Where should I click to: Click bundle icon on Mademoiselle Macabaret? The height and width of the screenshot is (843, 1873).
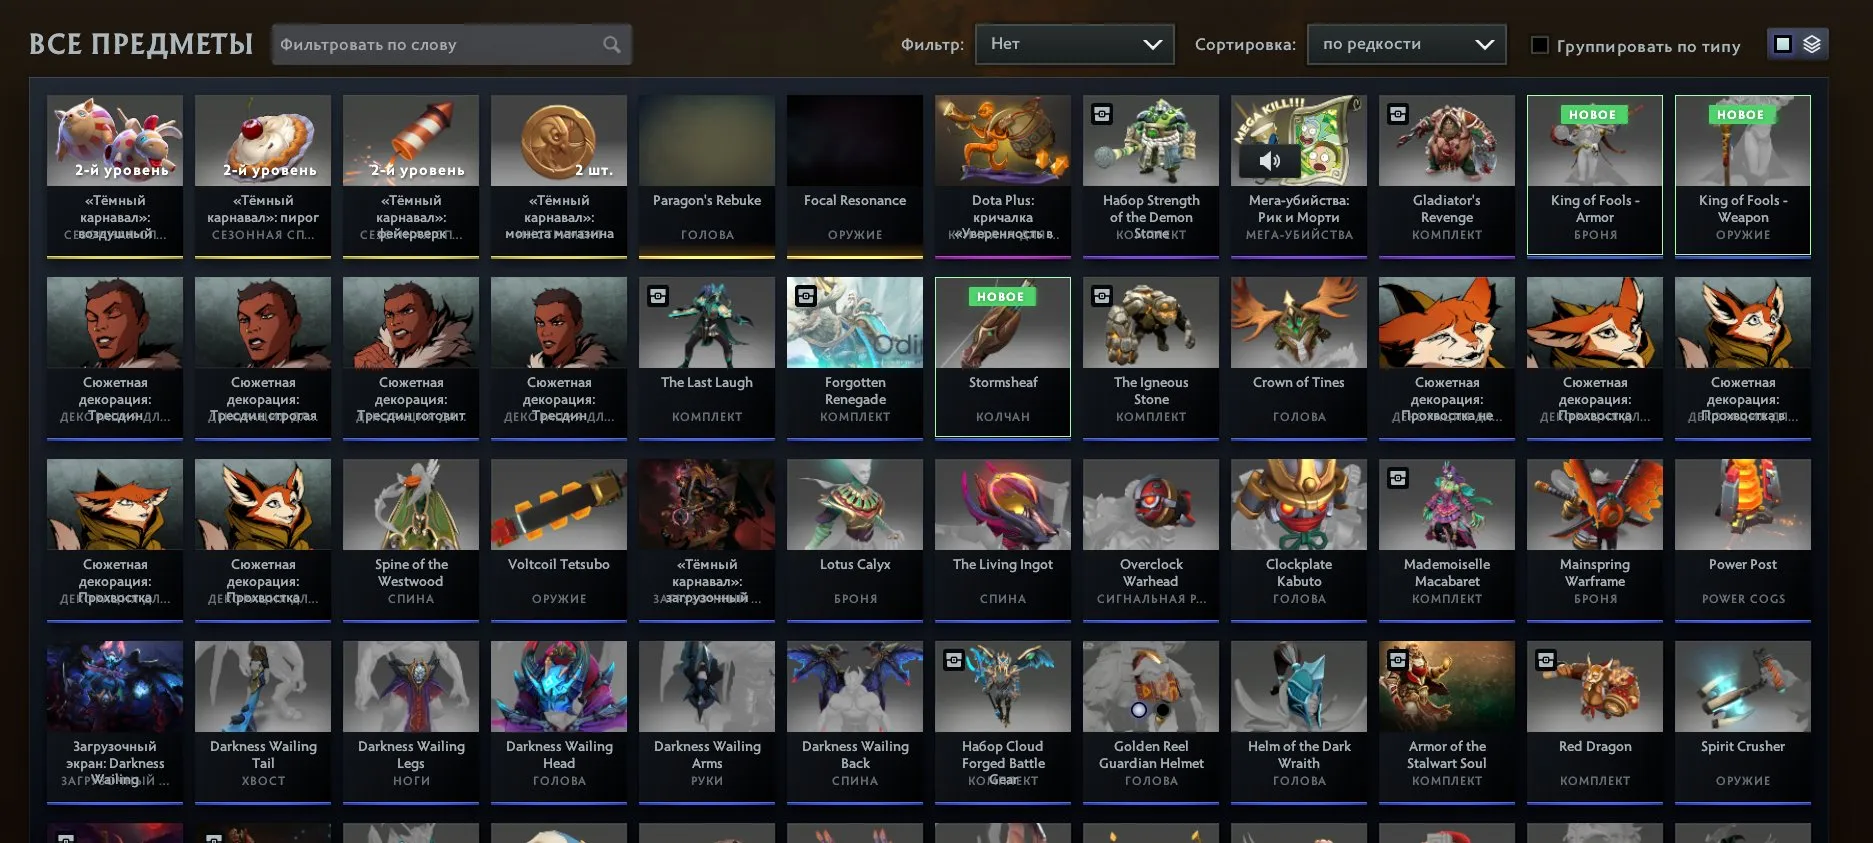tap(1397, 478)
